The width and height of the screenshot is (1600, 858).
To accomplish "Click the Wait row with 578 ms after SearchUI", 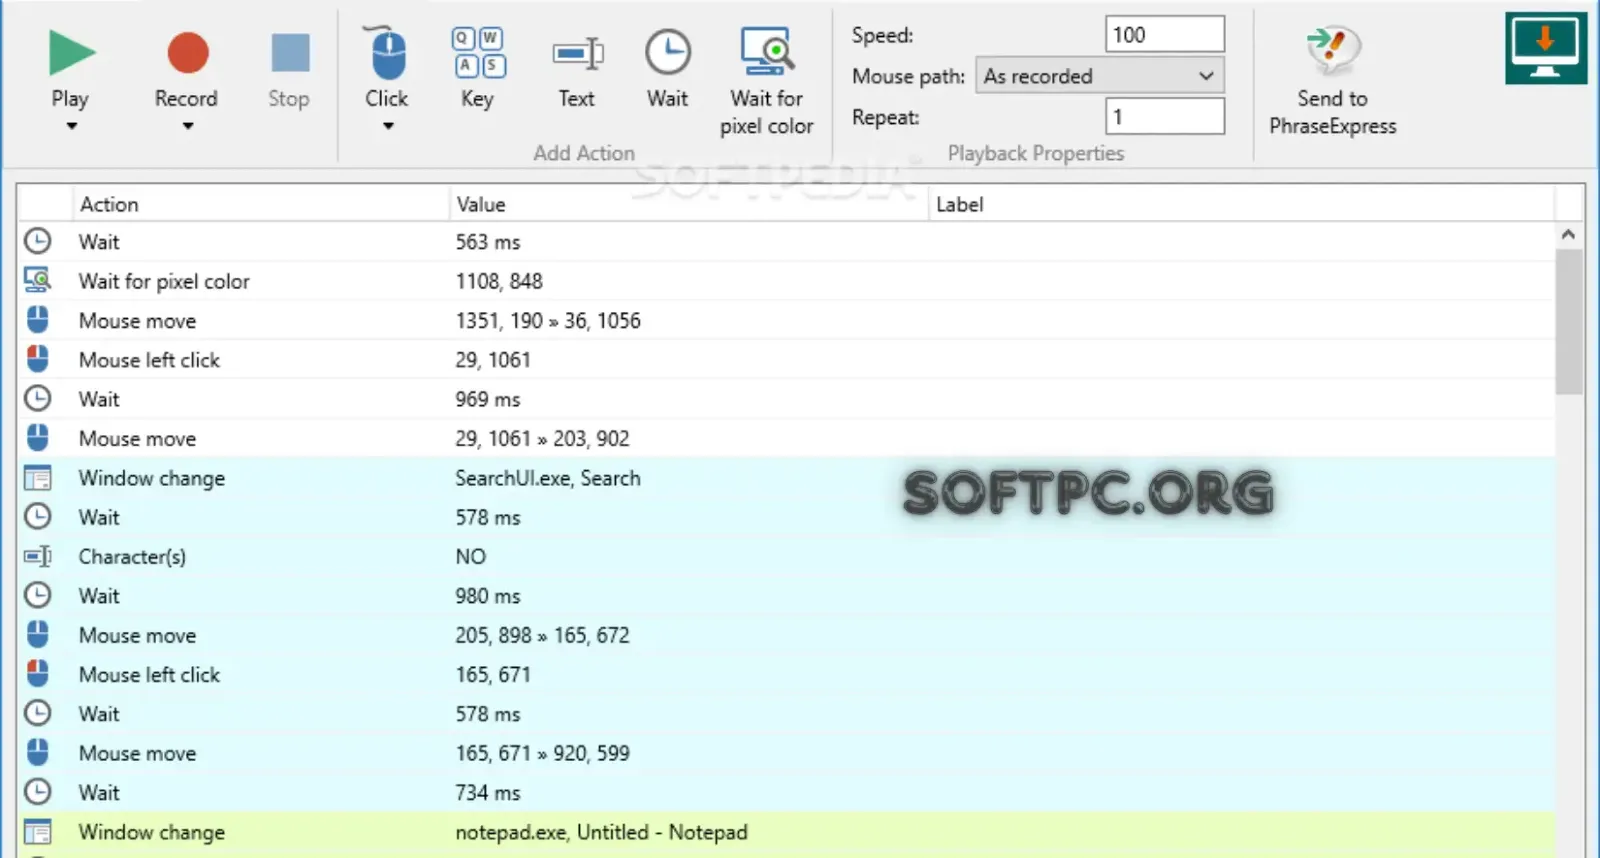I will click(x=786, y=517).
